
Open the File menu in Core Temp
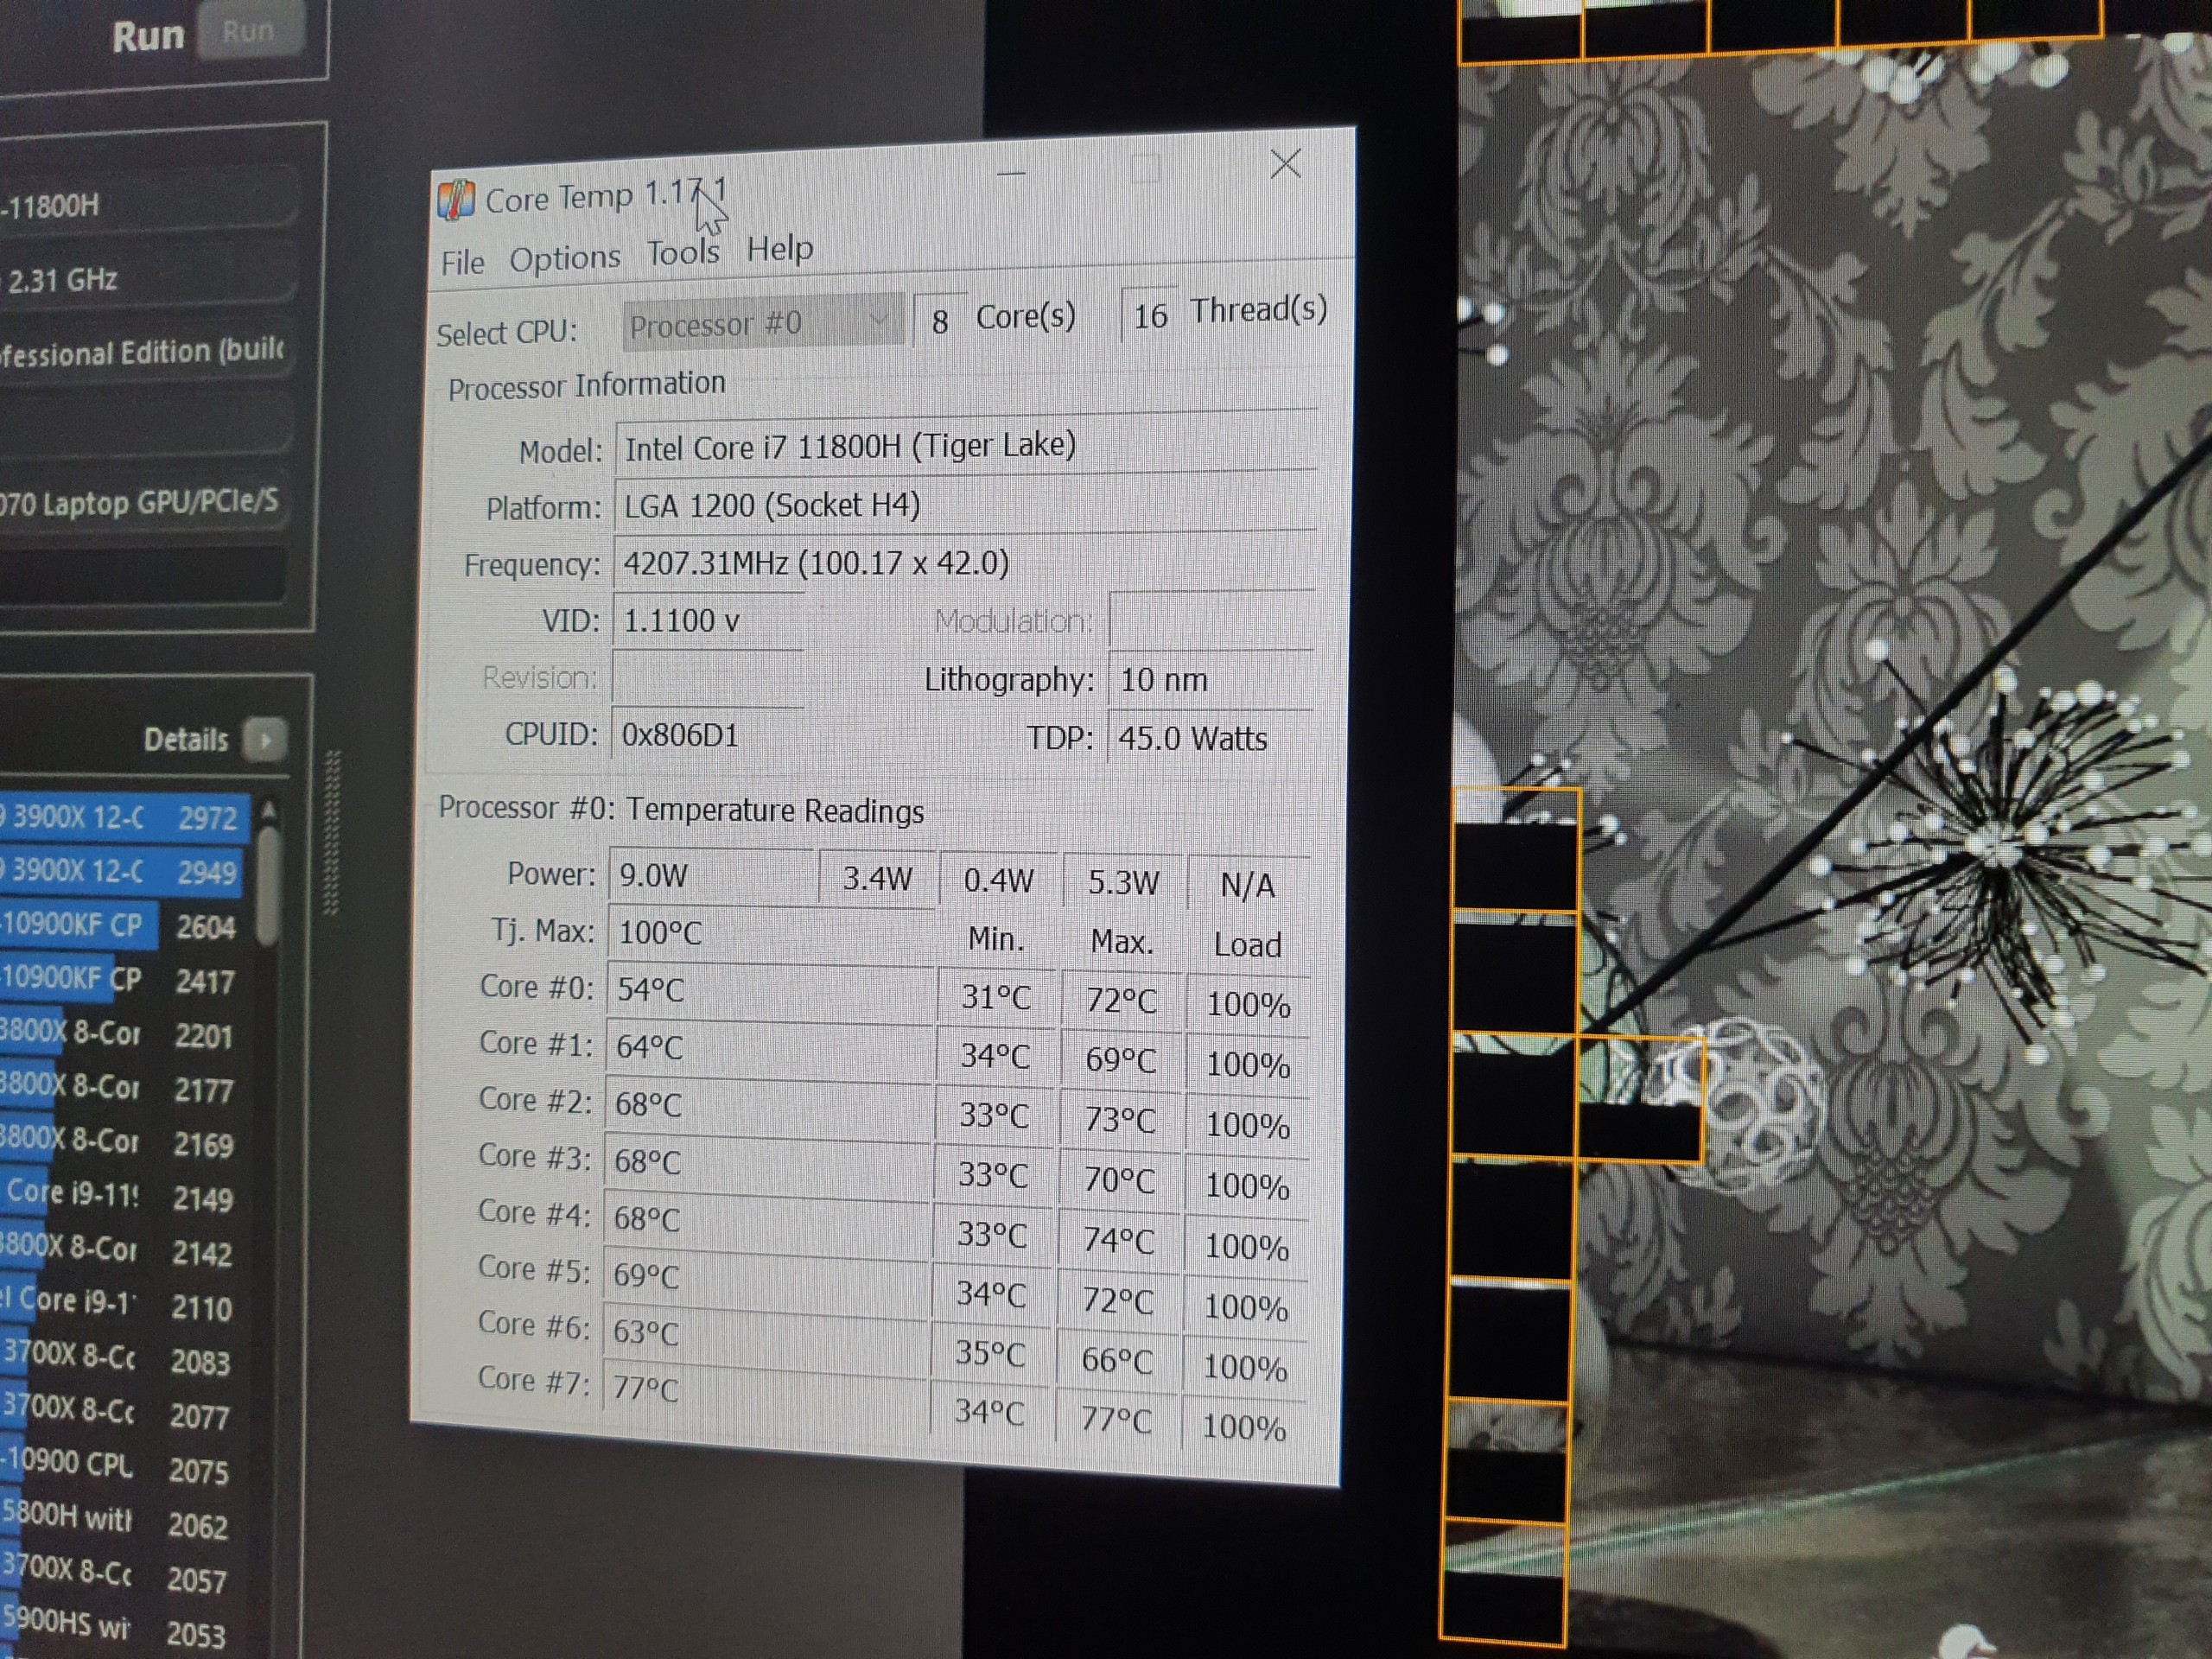point(462,263)
